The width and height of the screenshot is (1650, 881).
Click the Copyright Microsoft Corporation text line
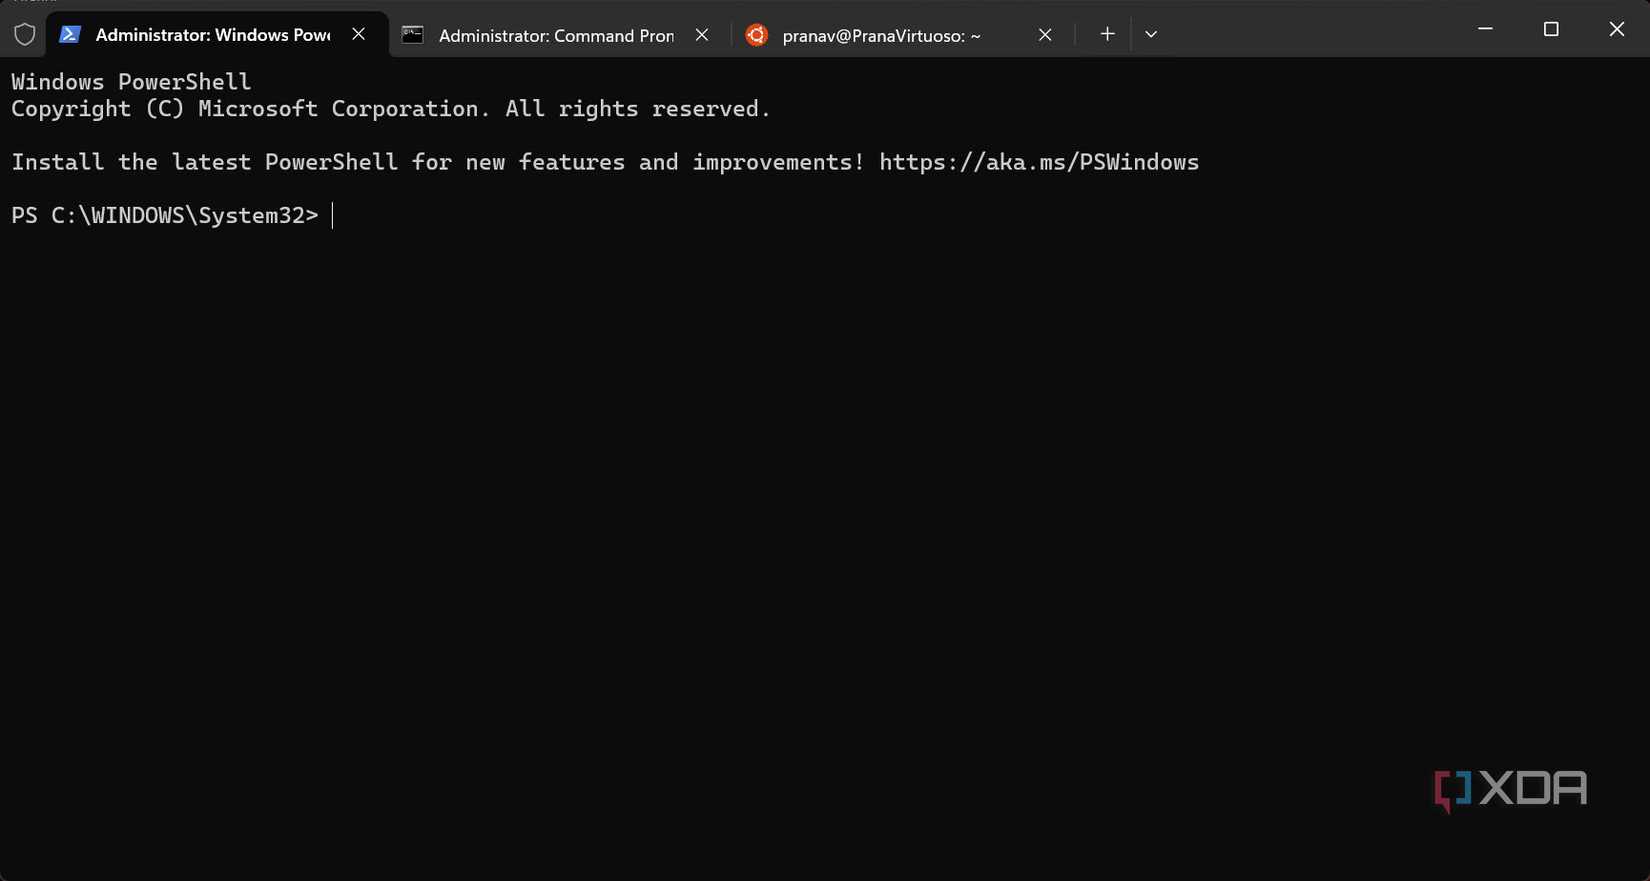tap(390, 109)
